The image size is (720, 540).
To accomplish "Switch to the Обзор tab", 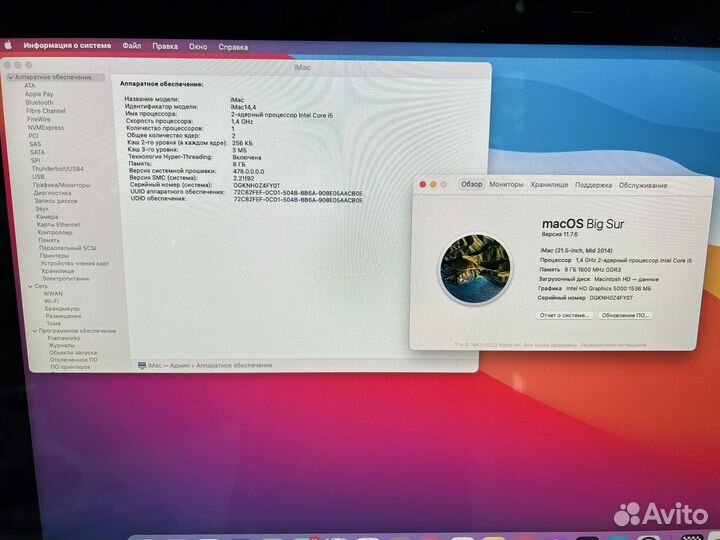I will 472,184.
